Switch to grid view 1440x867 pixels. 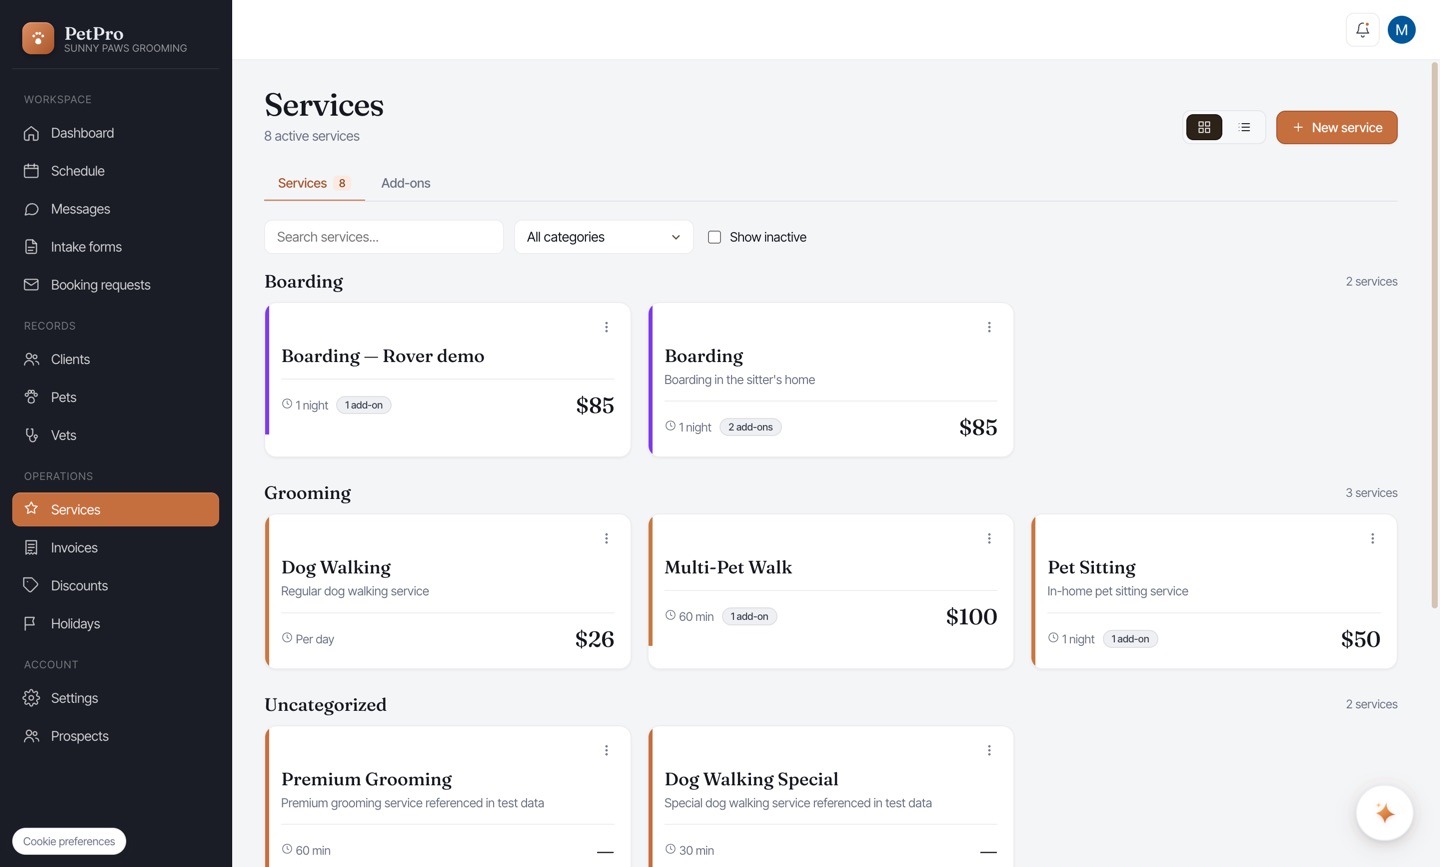(x=1204, y=127)
